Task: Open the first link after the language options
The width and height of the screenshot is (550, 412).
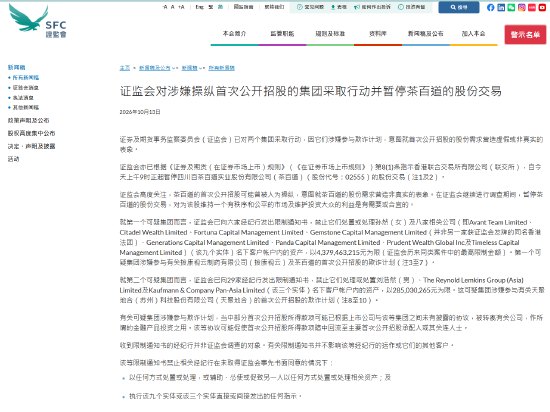Action: point(243,7)
